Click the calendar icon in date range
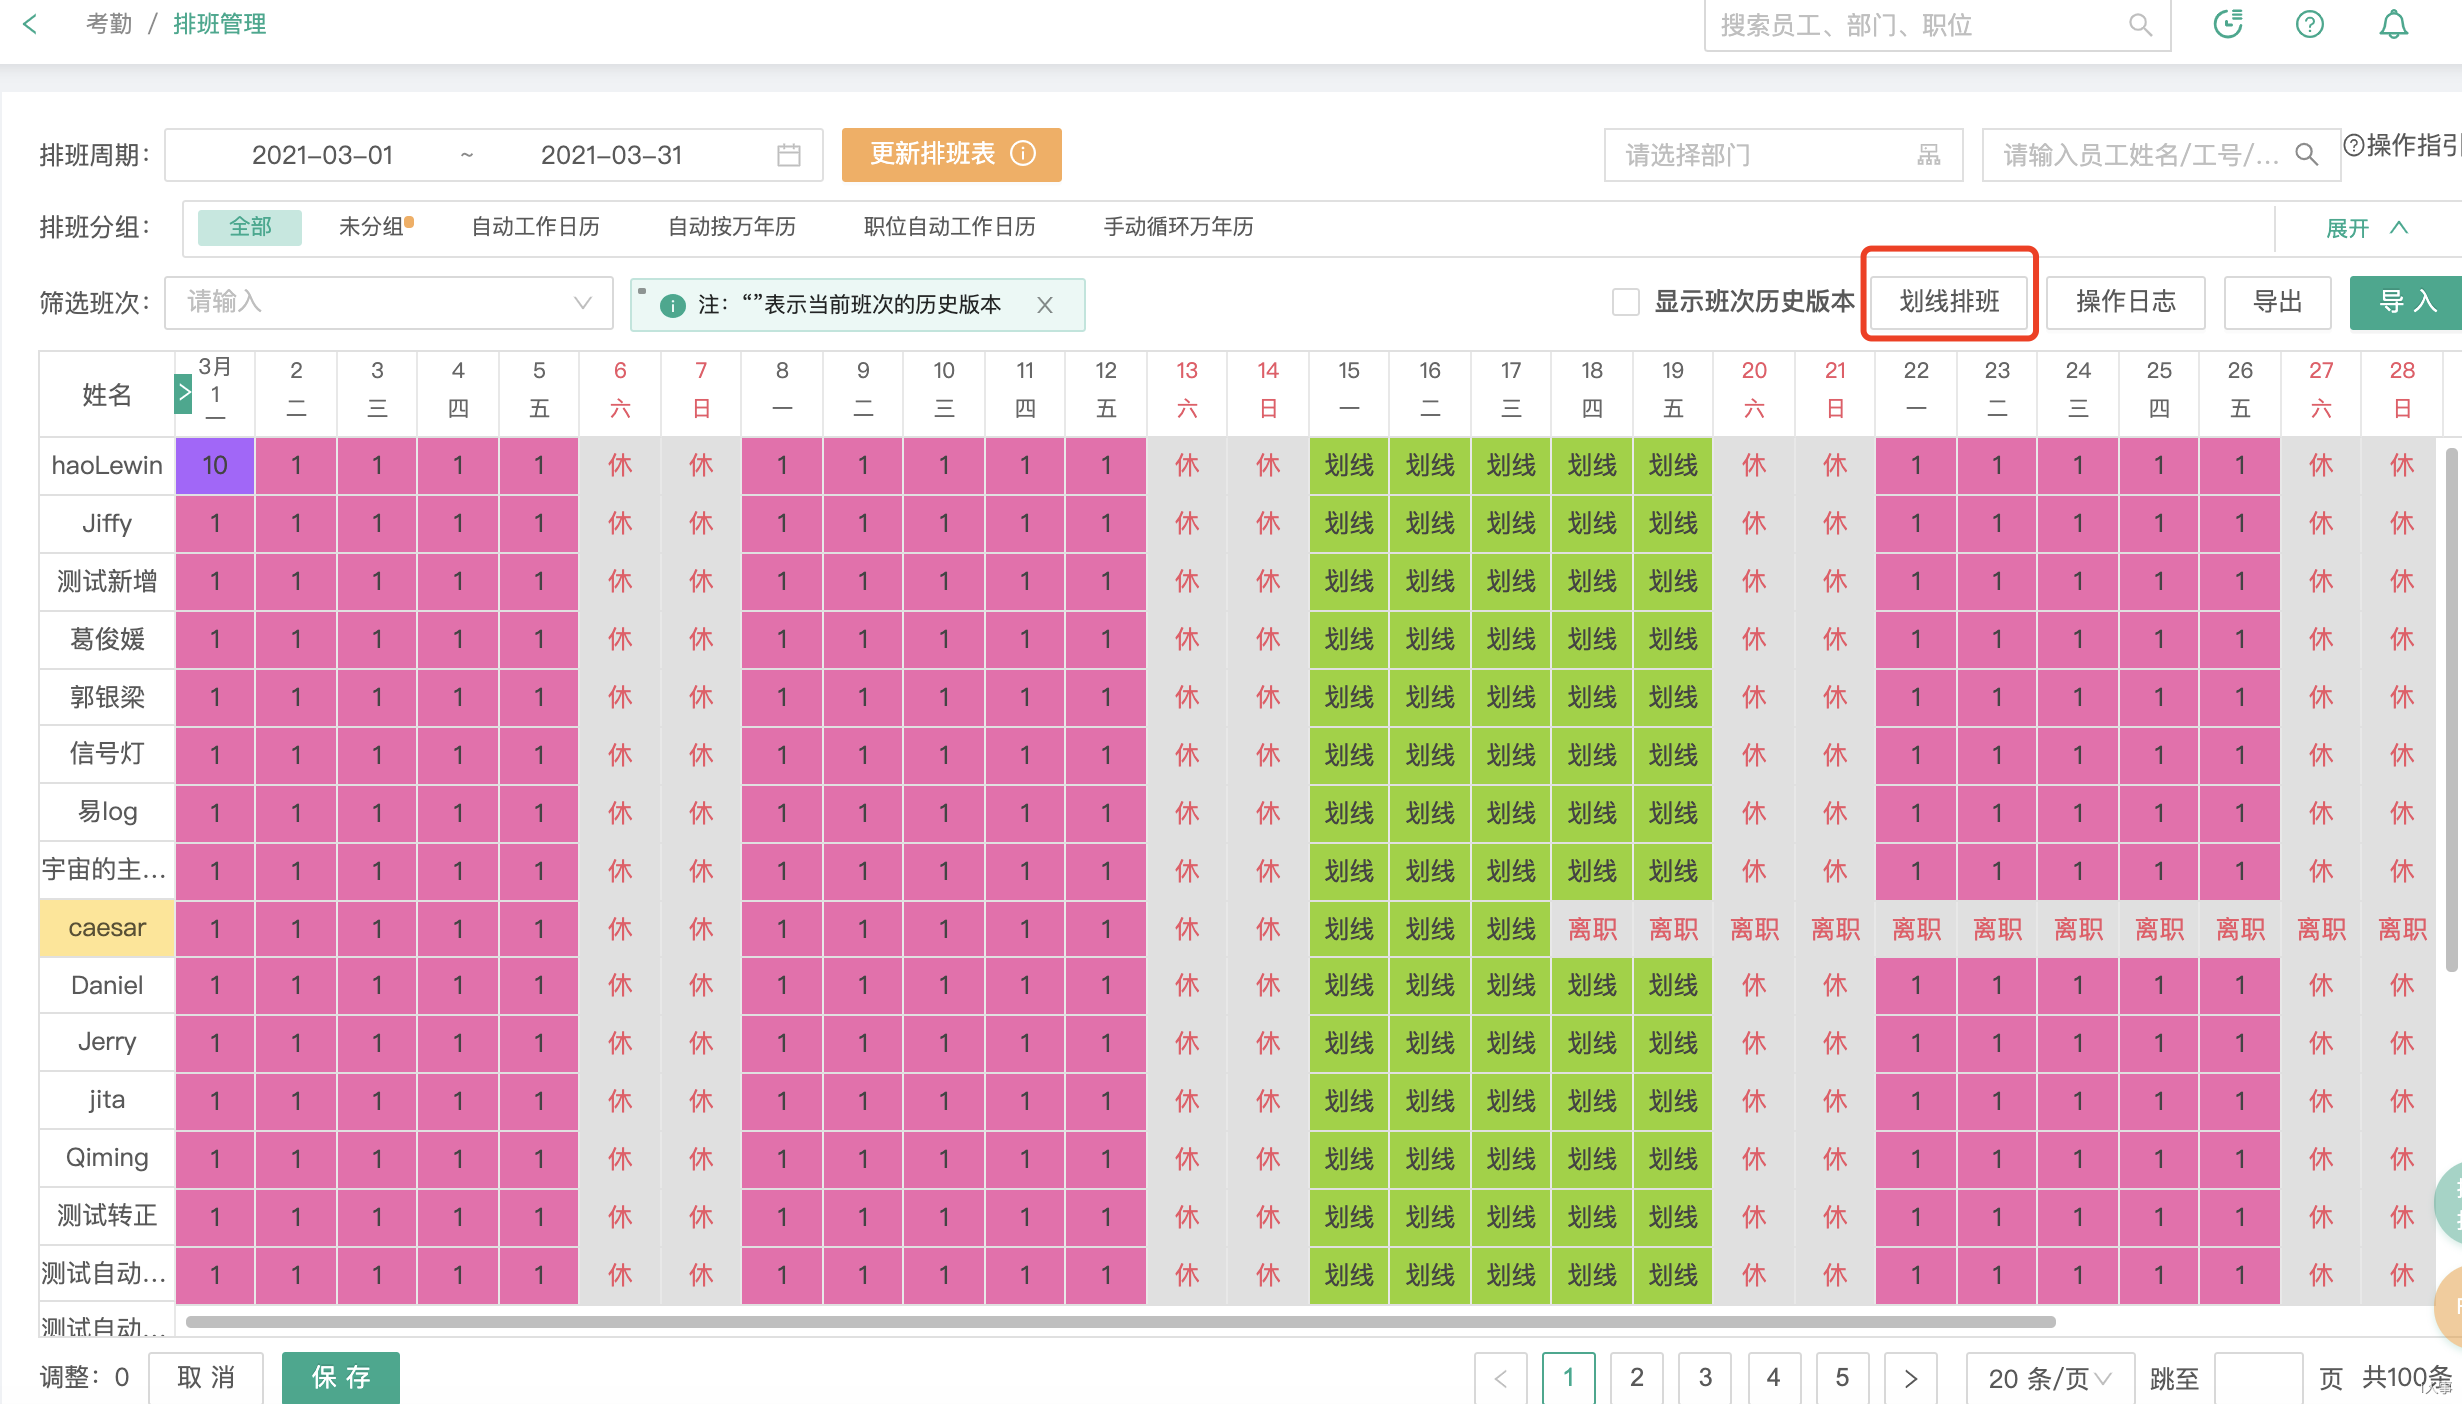2462x1404 pixels. coord(789,155)
